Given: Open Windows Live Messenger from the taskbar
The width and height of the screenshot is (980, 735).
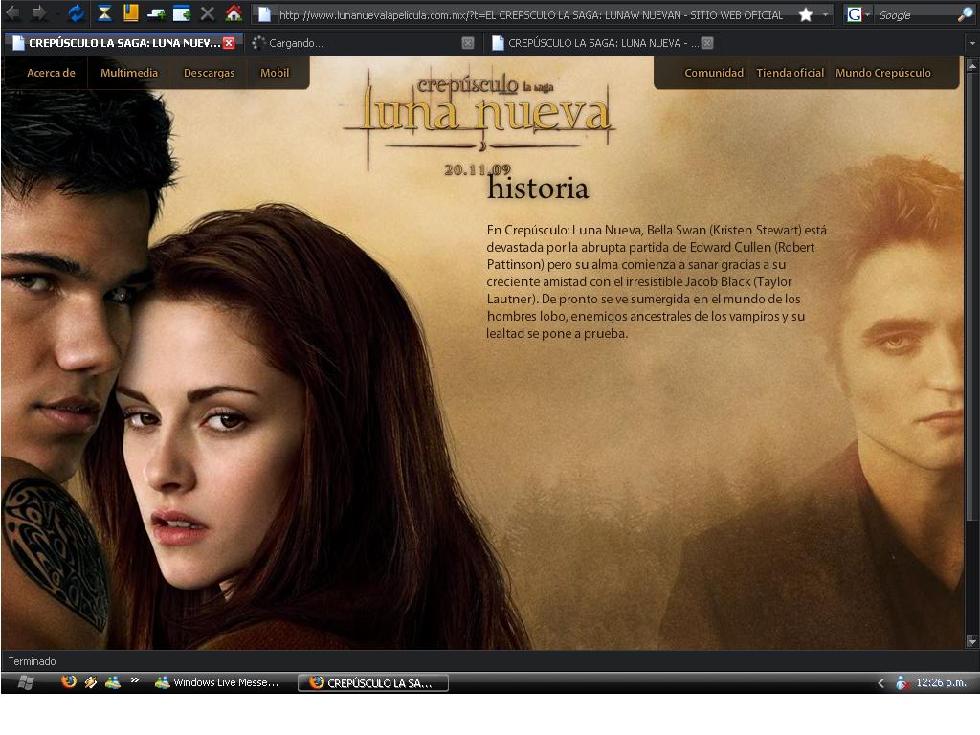Looking at the screenshot, I should (218, 683).
